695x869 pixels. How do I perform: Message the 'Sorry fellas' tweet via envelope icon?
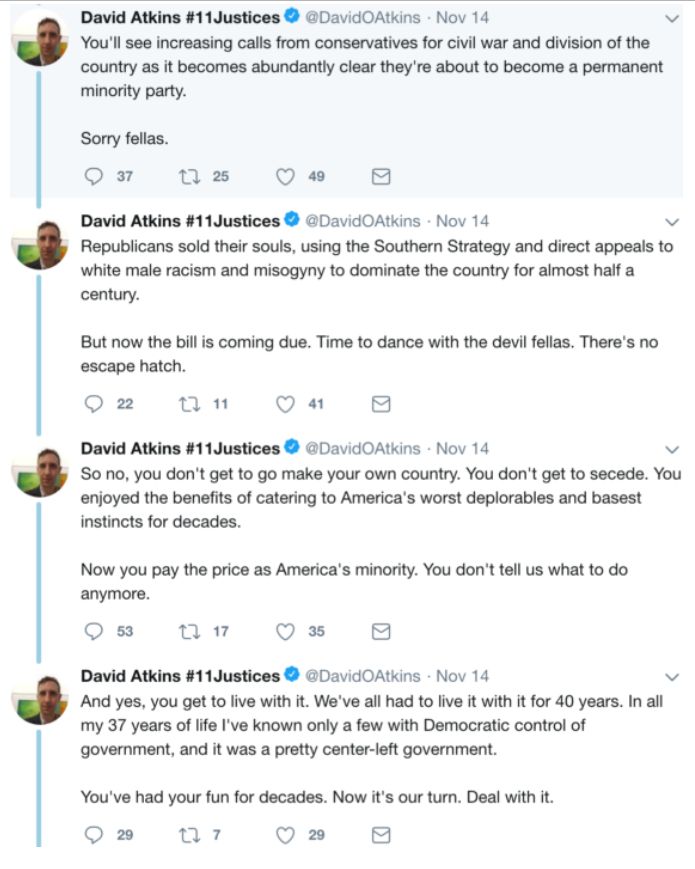(x=380, y=176)
